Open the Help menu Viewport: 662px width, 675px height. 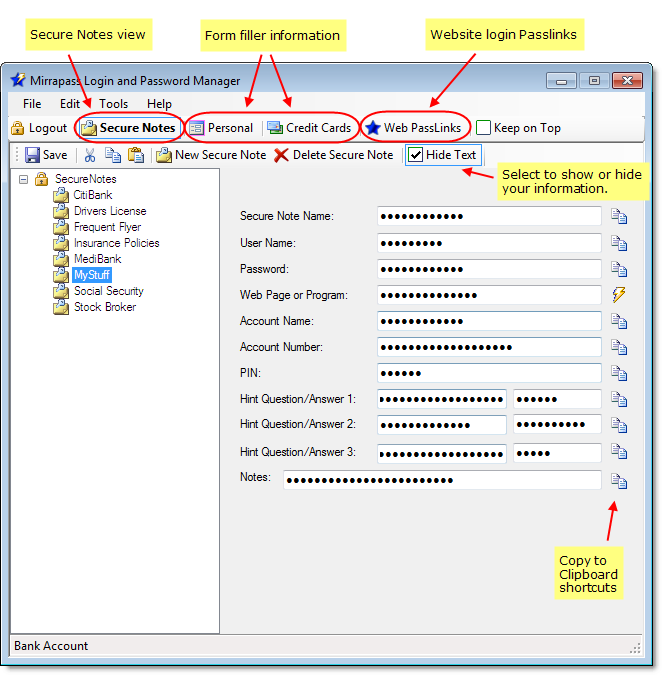click(x=159, y=104)
